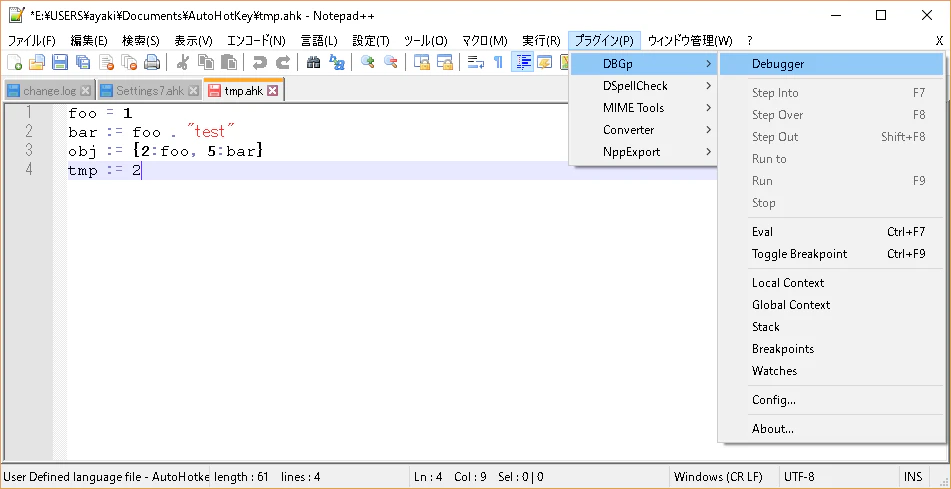Open the ウィンドウ管理(W) menu
This screenshot has width=951, height=489.
[690, 41]
